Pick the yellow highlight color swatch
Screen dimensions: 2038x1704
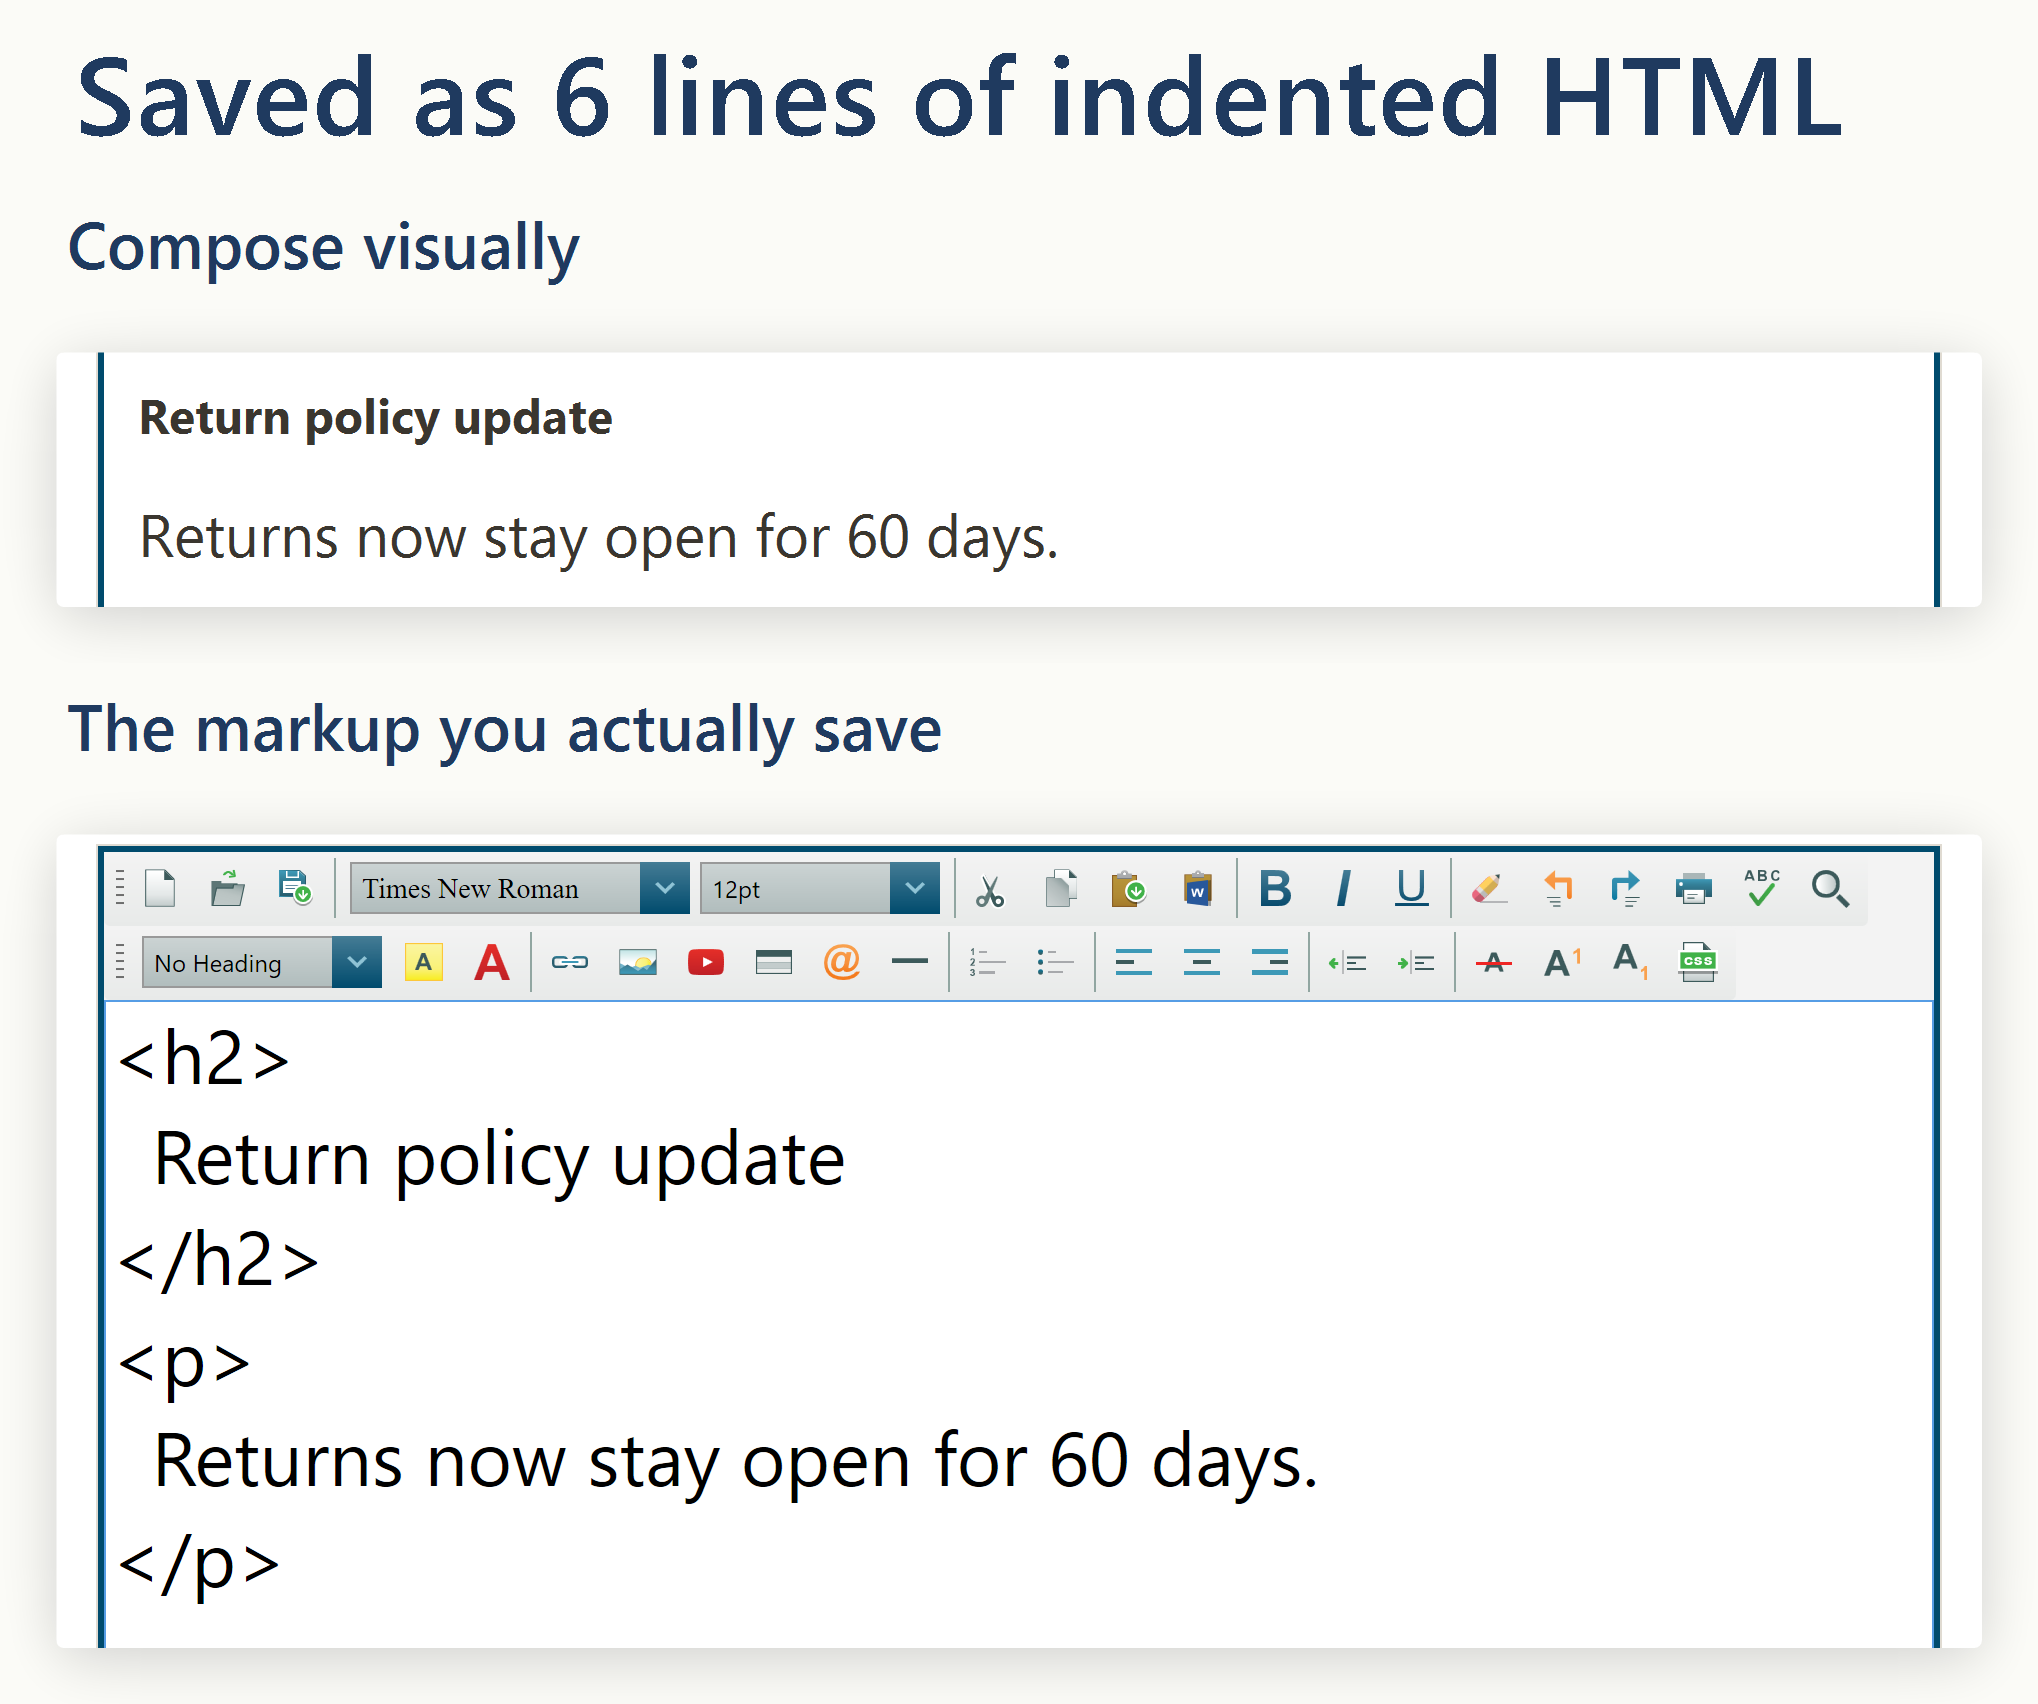[x=424, y=962]
